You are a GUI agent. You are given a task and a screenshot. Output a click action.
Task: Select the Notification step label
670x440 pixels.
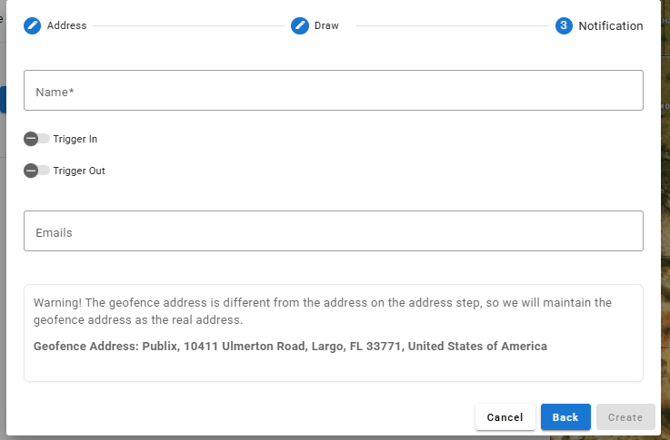(610, 26)
